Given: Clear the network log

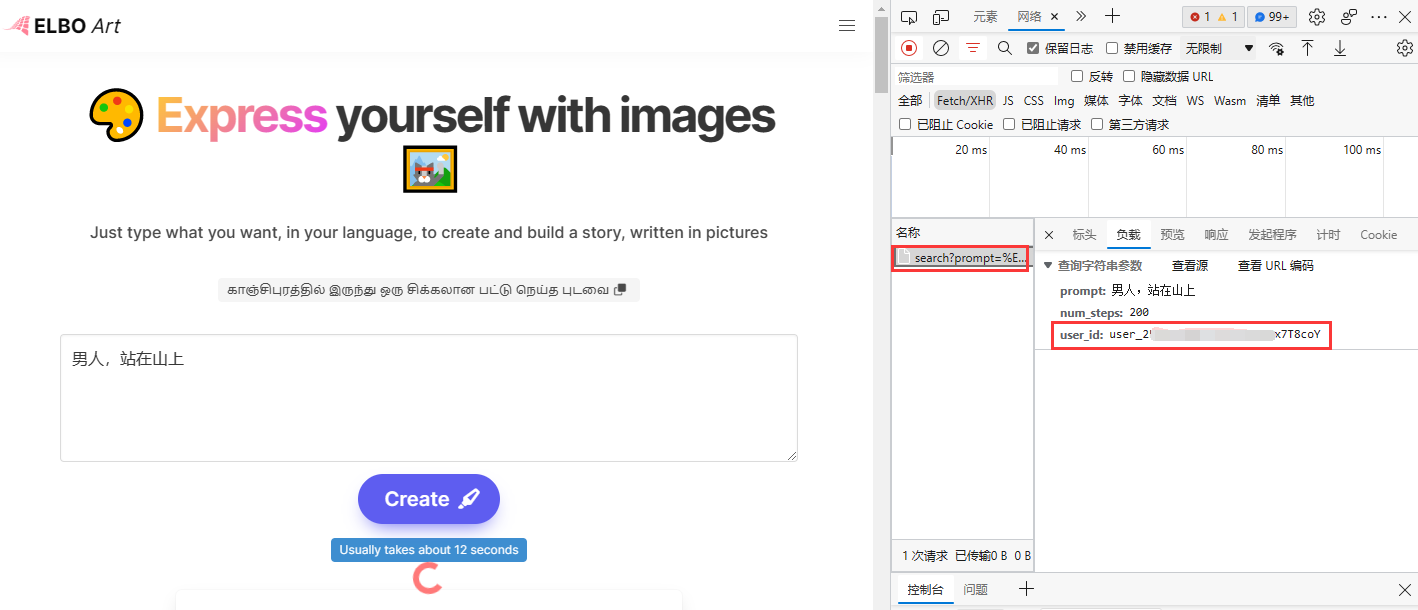Looking at the screenshot, I should coord(940,48).
